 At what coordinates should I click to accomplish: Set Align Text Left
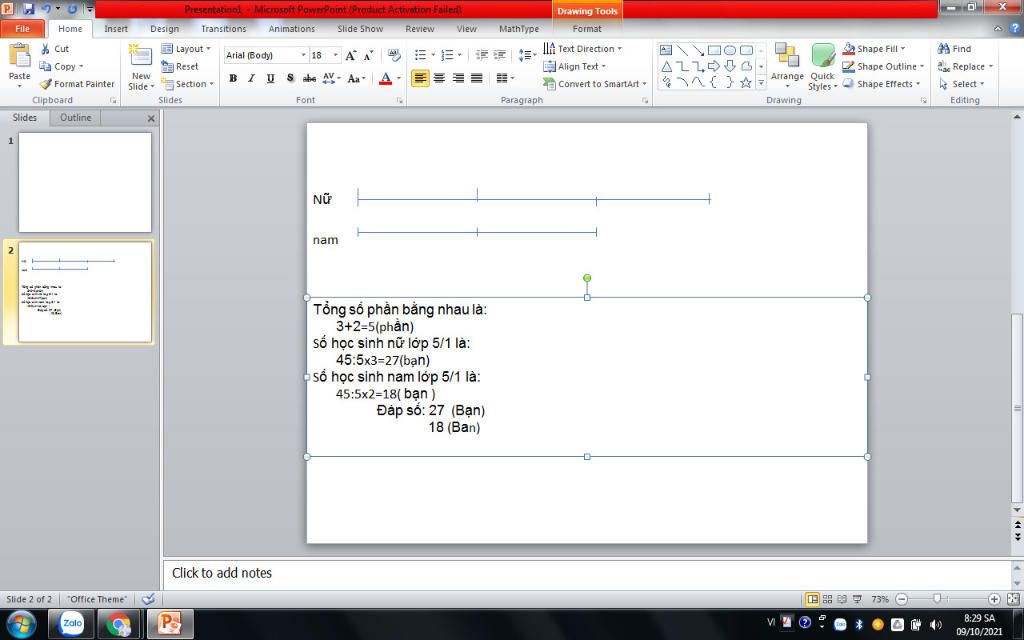(x=420, y=78)
